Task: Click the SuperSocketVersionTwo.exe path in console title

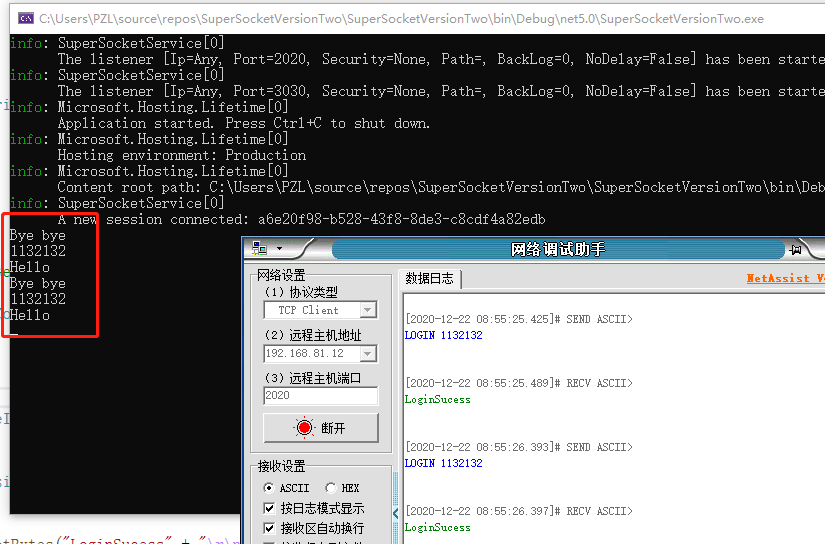Action: point(401,19)
